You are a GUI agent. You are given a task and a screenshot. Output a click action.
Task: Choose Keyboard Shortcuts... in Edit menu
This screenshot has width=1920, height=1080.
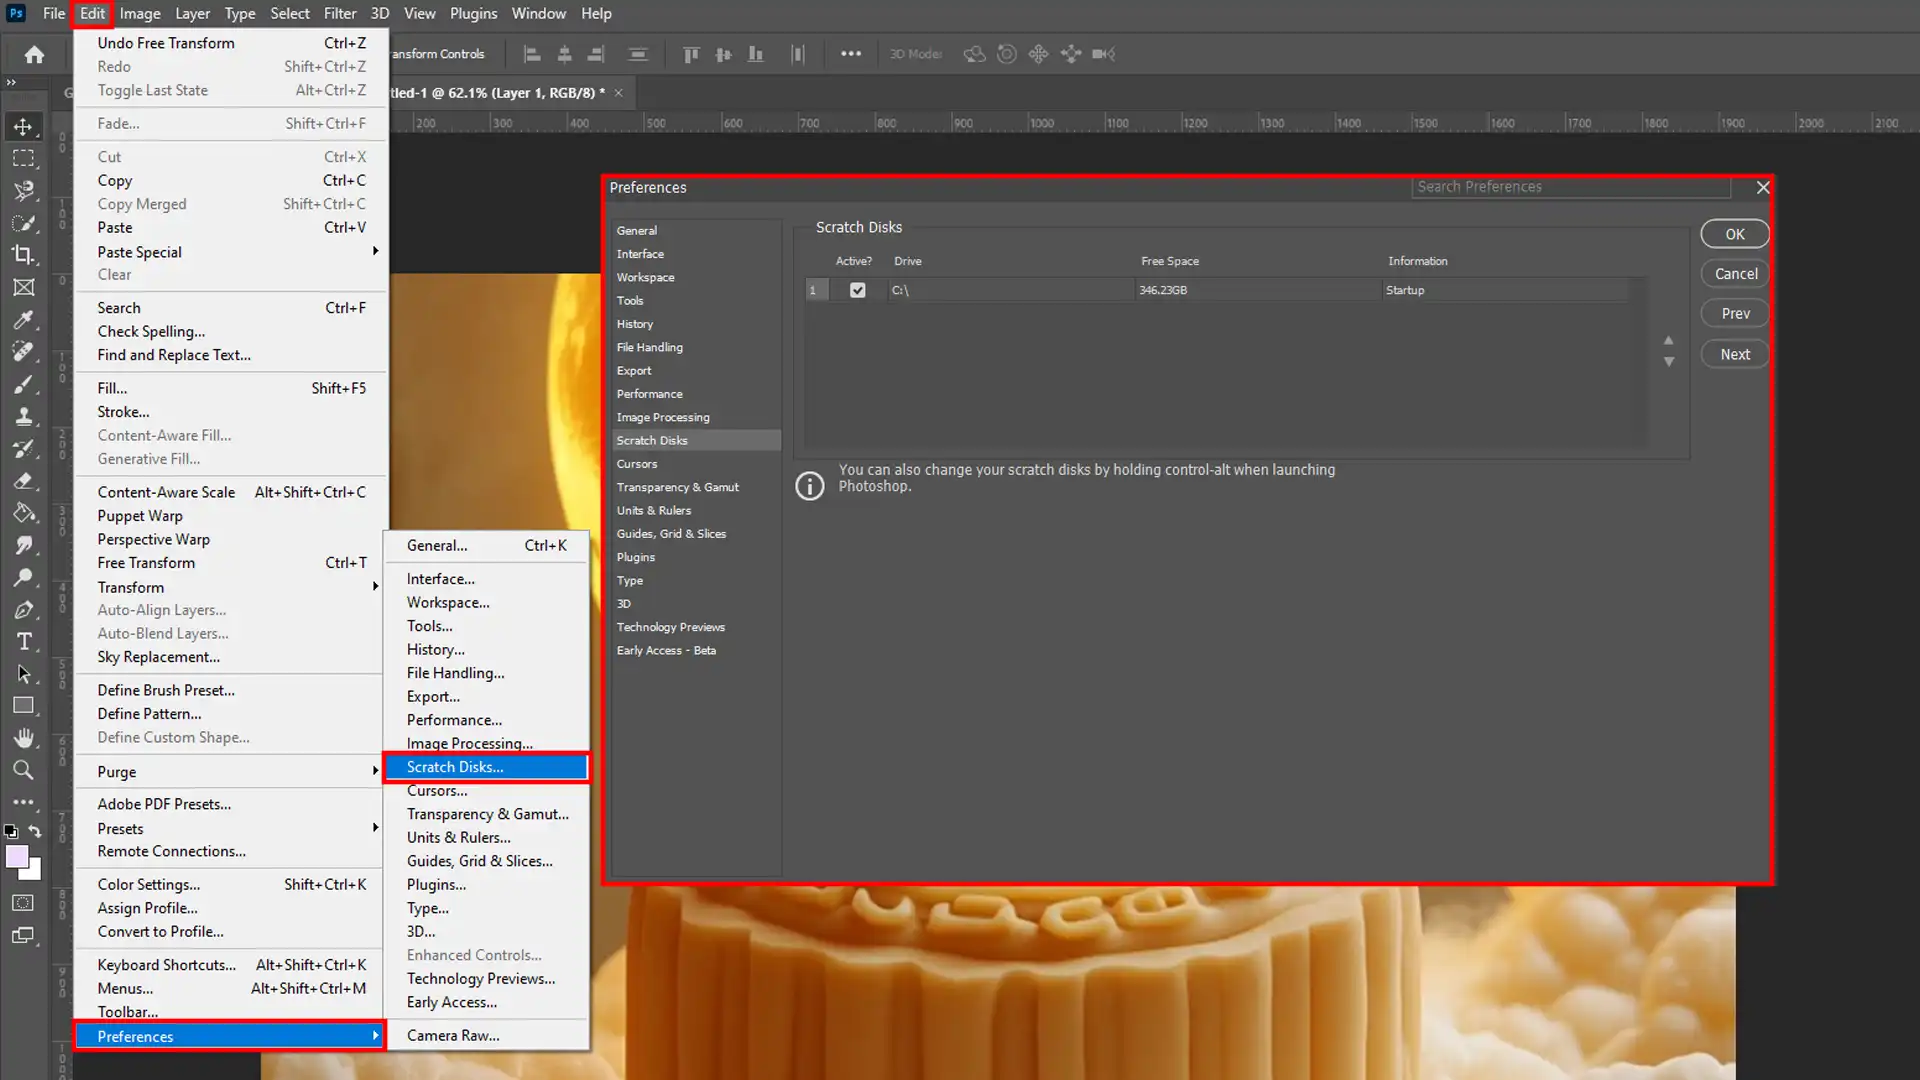tap(231, 965)
